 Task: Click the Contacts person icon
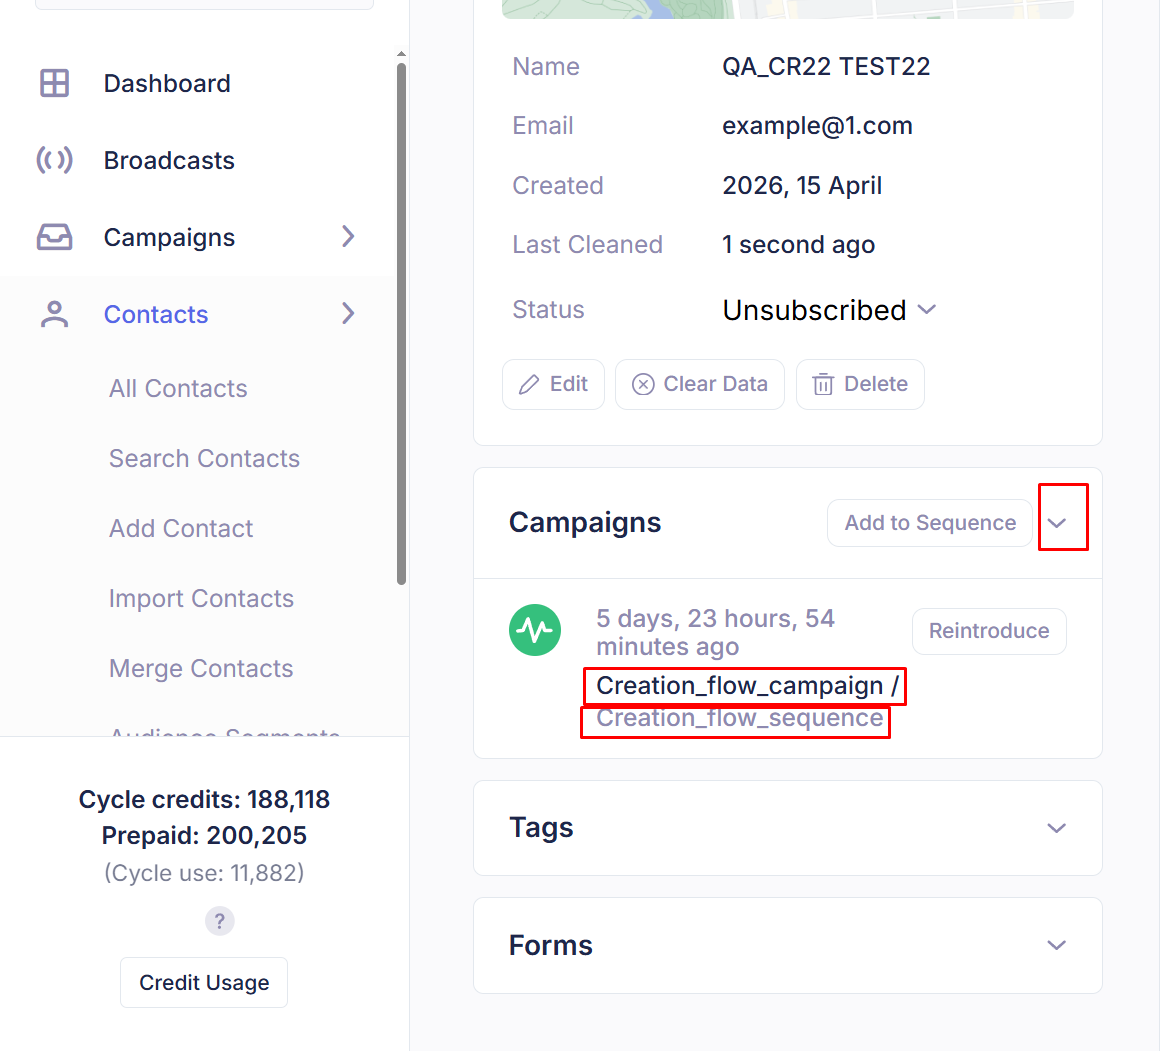click(x=54, y=314)
